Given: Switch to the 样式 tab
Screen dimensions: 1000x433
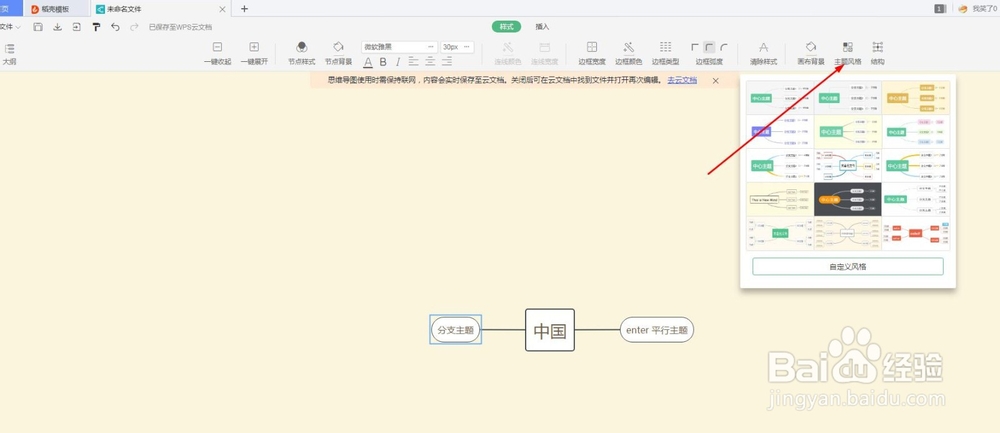Looking at the screenshot, I should pos(506,27).
